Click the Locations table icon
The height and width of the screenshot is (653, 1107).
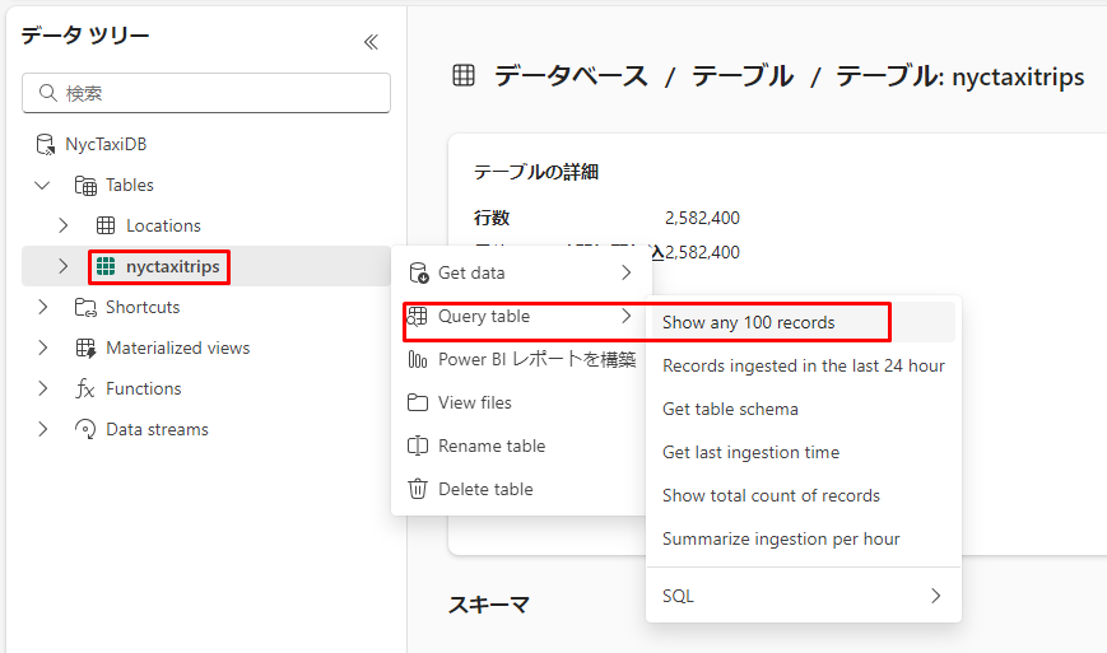(105, 226)
